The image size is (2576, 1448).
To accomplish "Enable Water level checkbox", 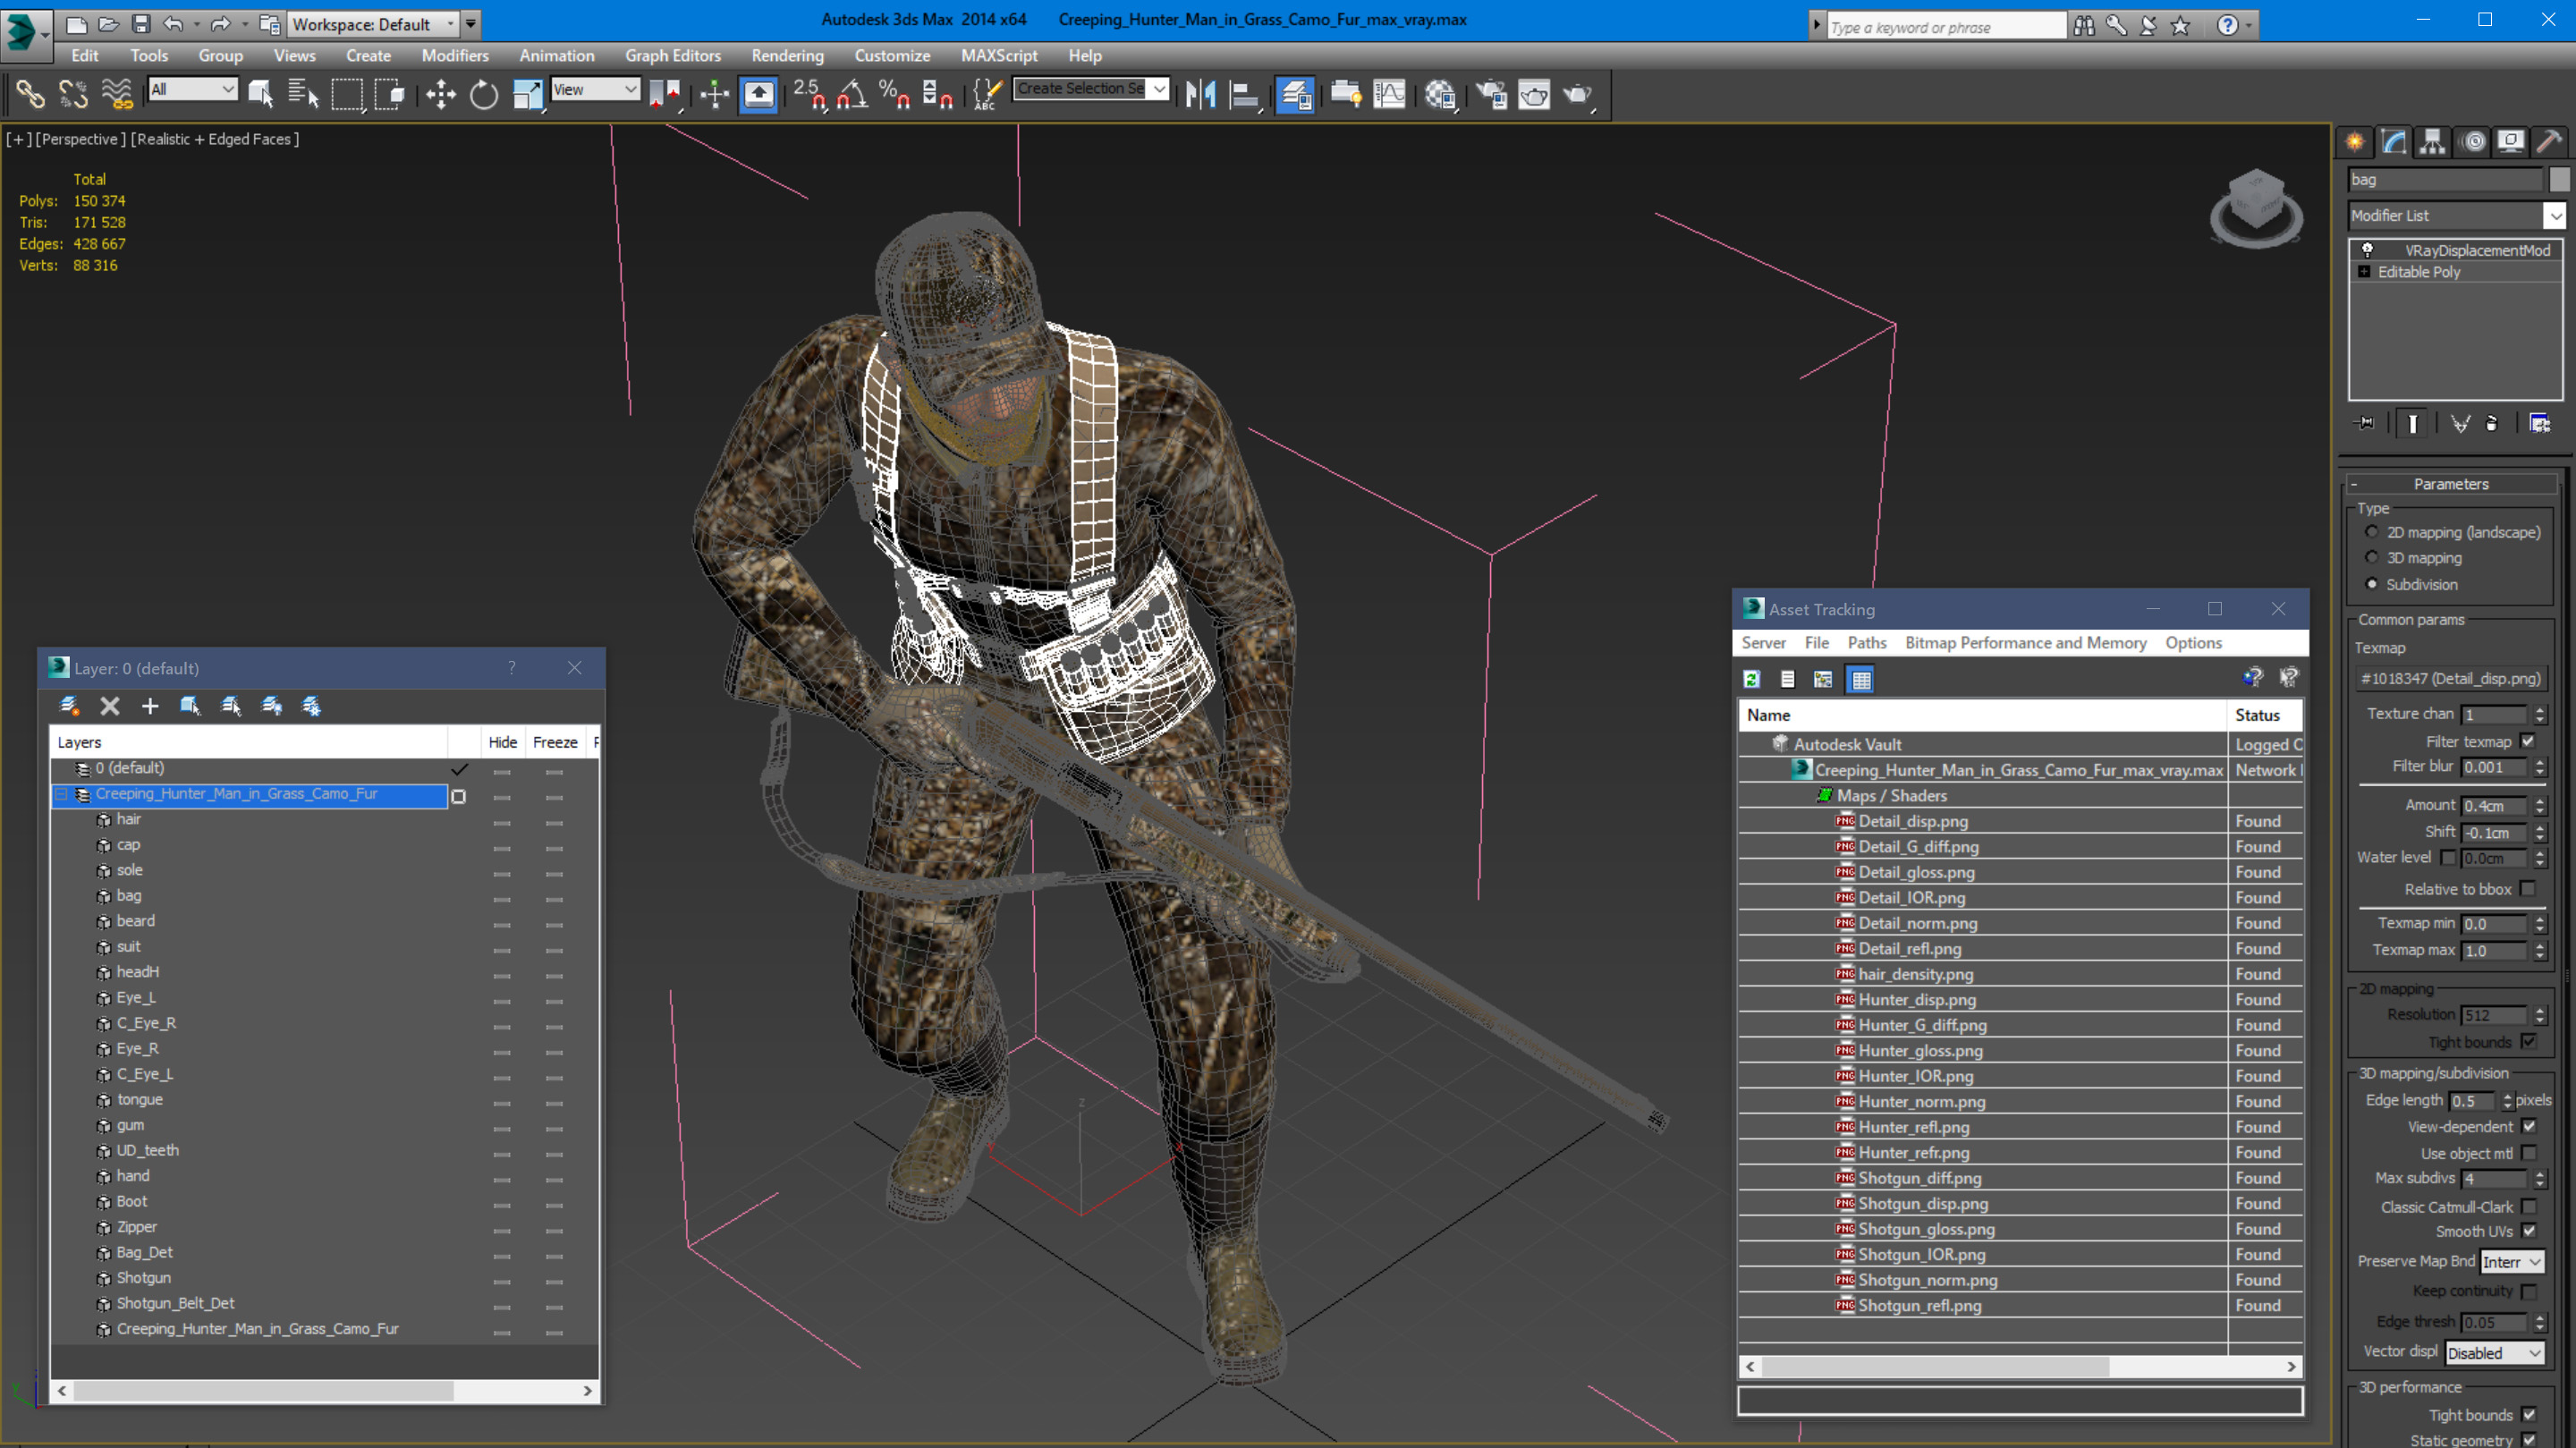I will click(2447, 857).
